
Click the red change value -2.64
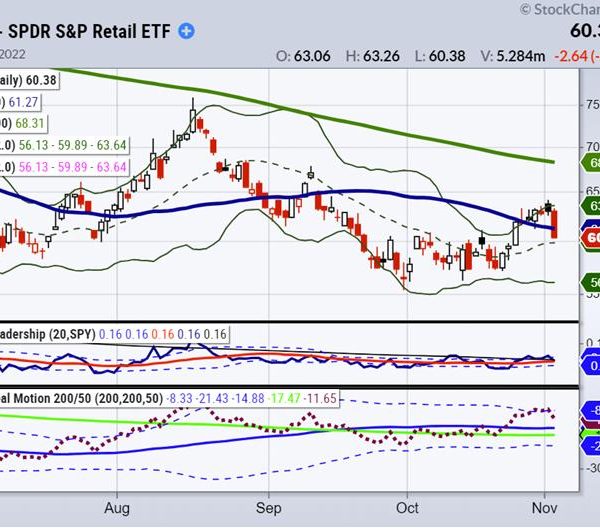pyautogui.click(x=571, y=56)
